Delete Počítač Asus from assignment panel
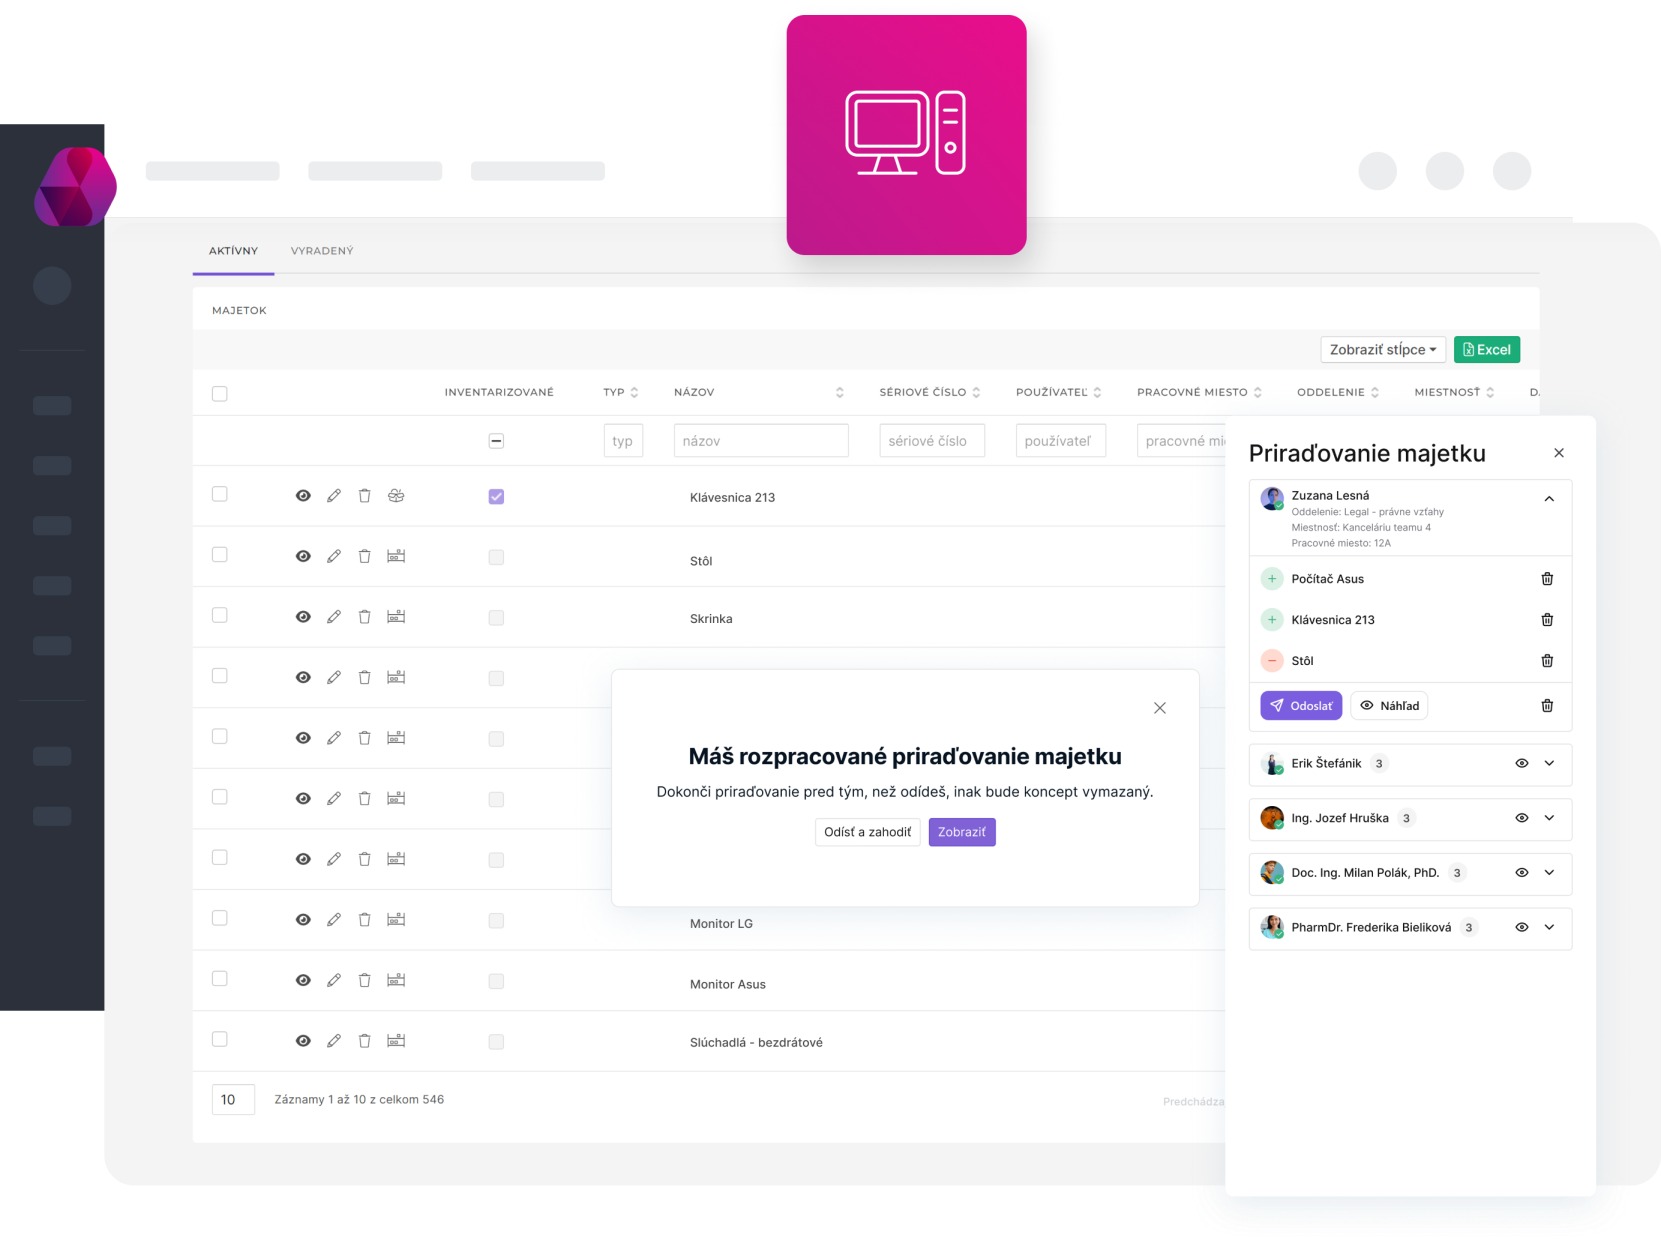The width and height of the screenshot is (1661, 1243). point(1547,579)
